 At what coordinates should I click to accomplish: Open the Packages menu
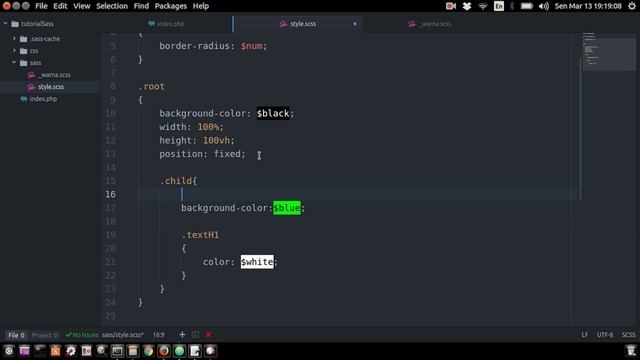click(x=171, y=6)
